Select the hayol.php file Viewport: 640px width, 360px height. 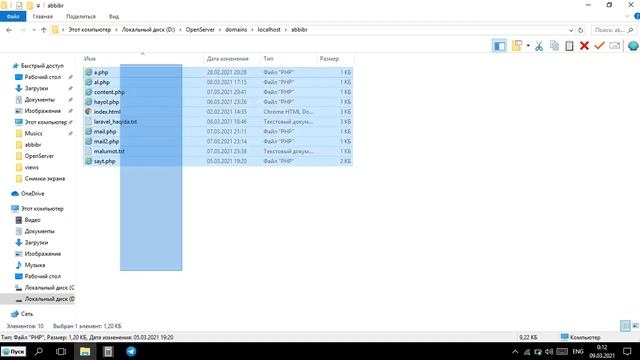106,102
